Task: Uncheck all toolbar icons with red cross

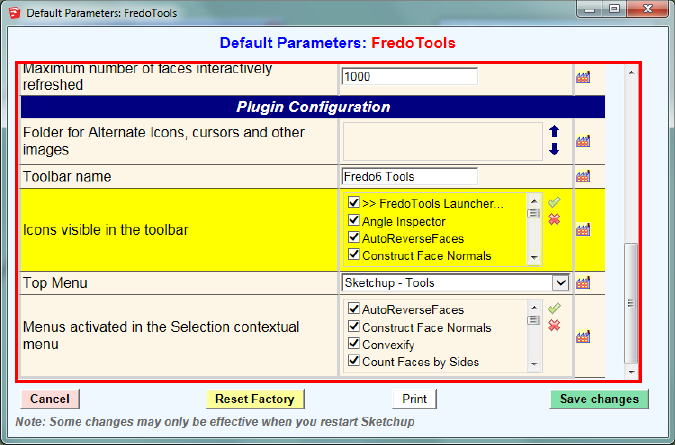Action: coord(554,219)
